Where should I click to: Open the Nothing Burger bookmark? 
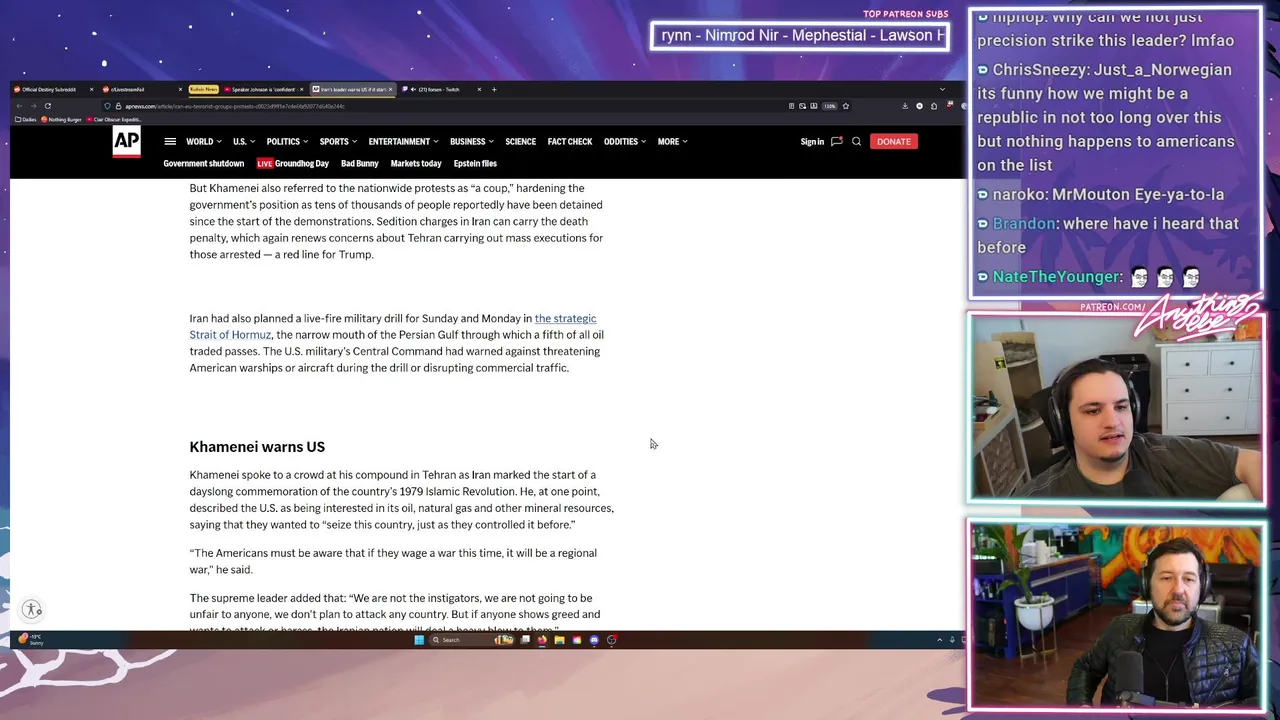(61, 120)
